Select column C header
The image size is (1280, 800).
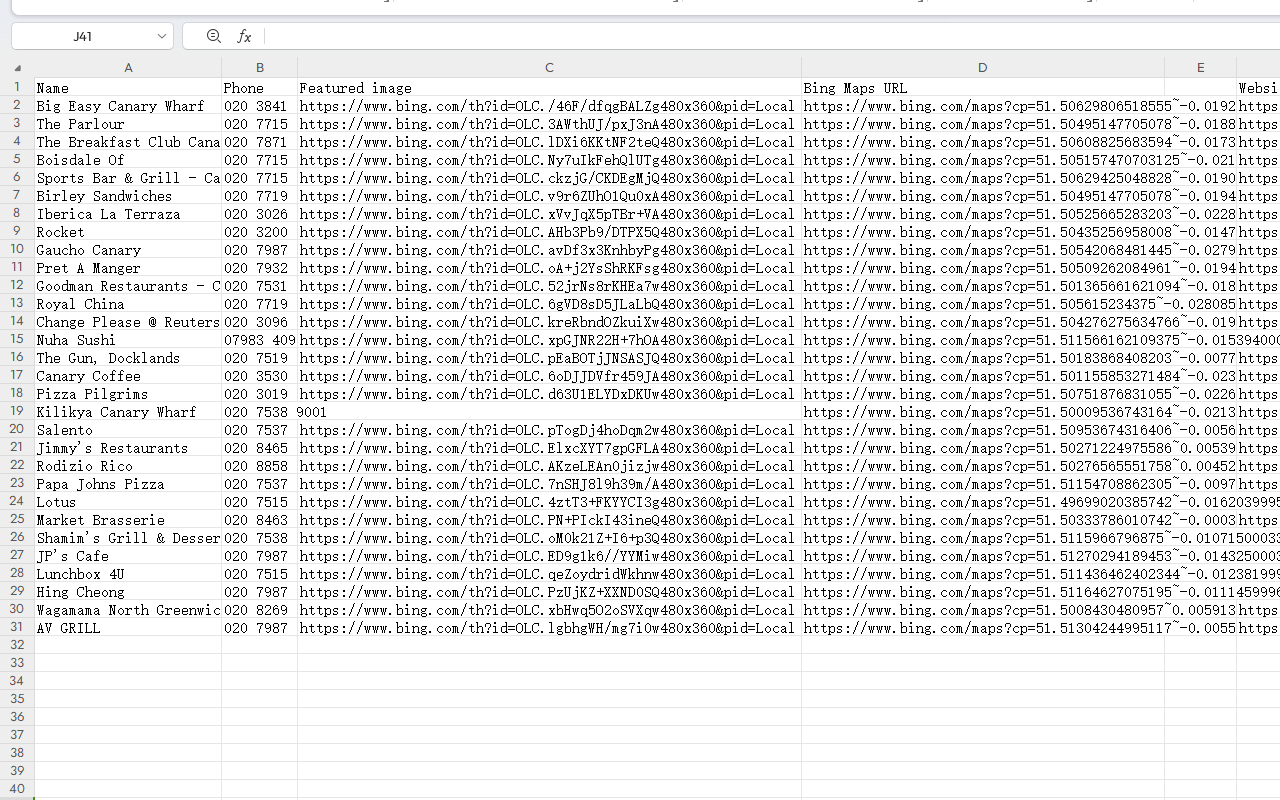[x=549, y=68]
